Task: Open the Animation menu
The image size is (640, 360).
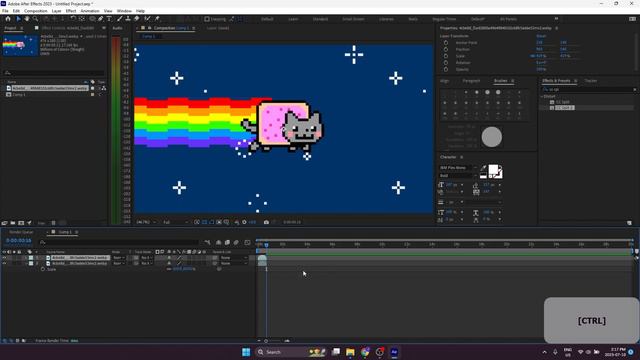Action: 90,11
